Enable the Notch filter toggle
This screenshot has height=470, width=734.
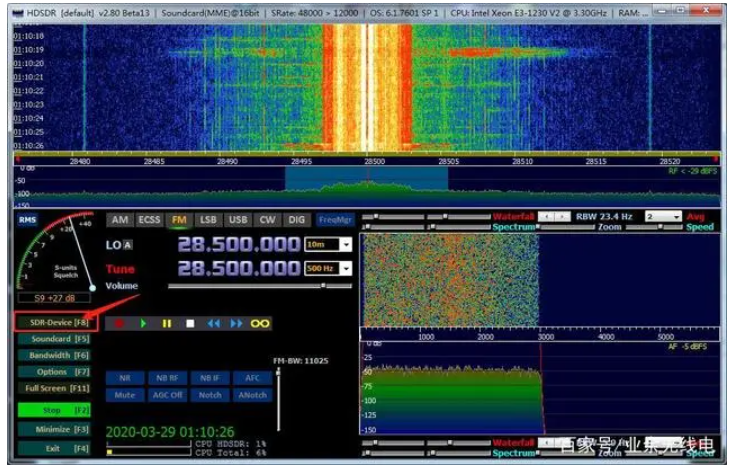click(x=209, y=395)
